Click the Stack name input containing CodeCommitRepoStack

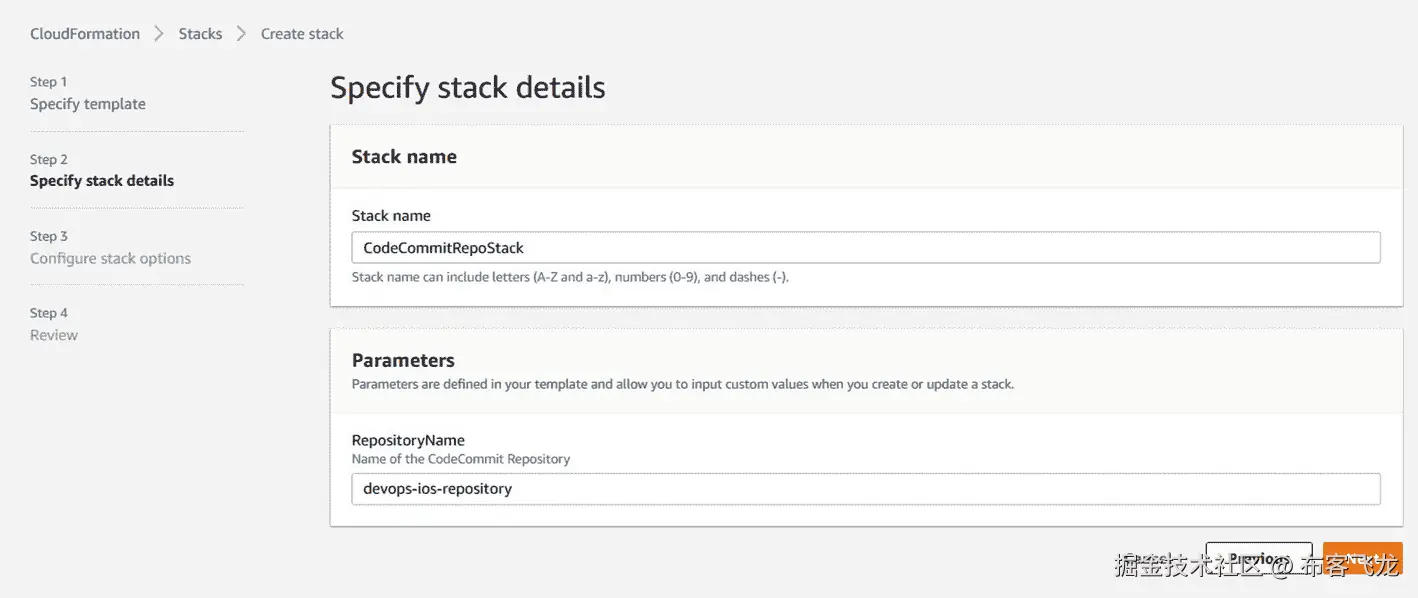pyautogui.click(x=865, y=248)
